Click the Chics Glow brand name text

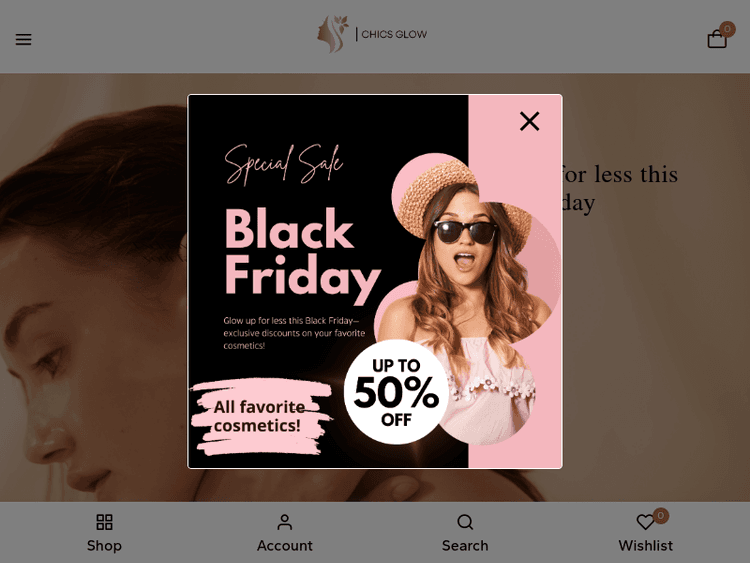coord(394,34)
